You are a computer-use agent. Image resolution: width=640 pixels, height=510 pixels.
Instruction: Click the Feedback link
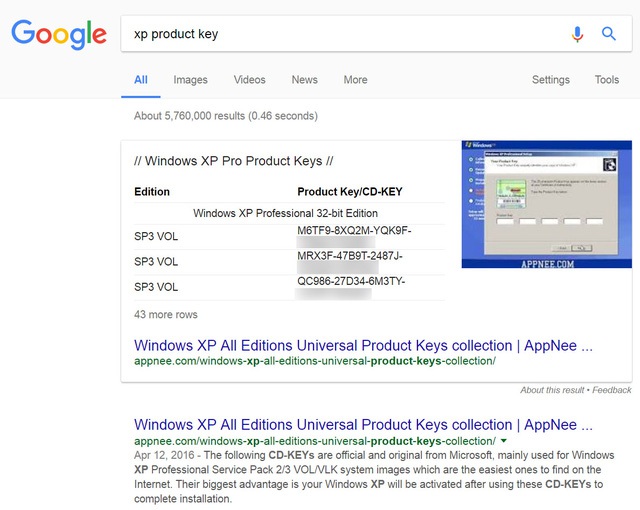[x=611, y=390]
